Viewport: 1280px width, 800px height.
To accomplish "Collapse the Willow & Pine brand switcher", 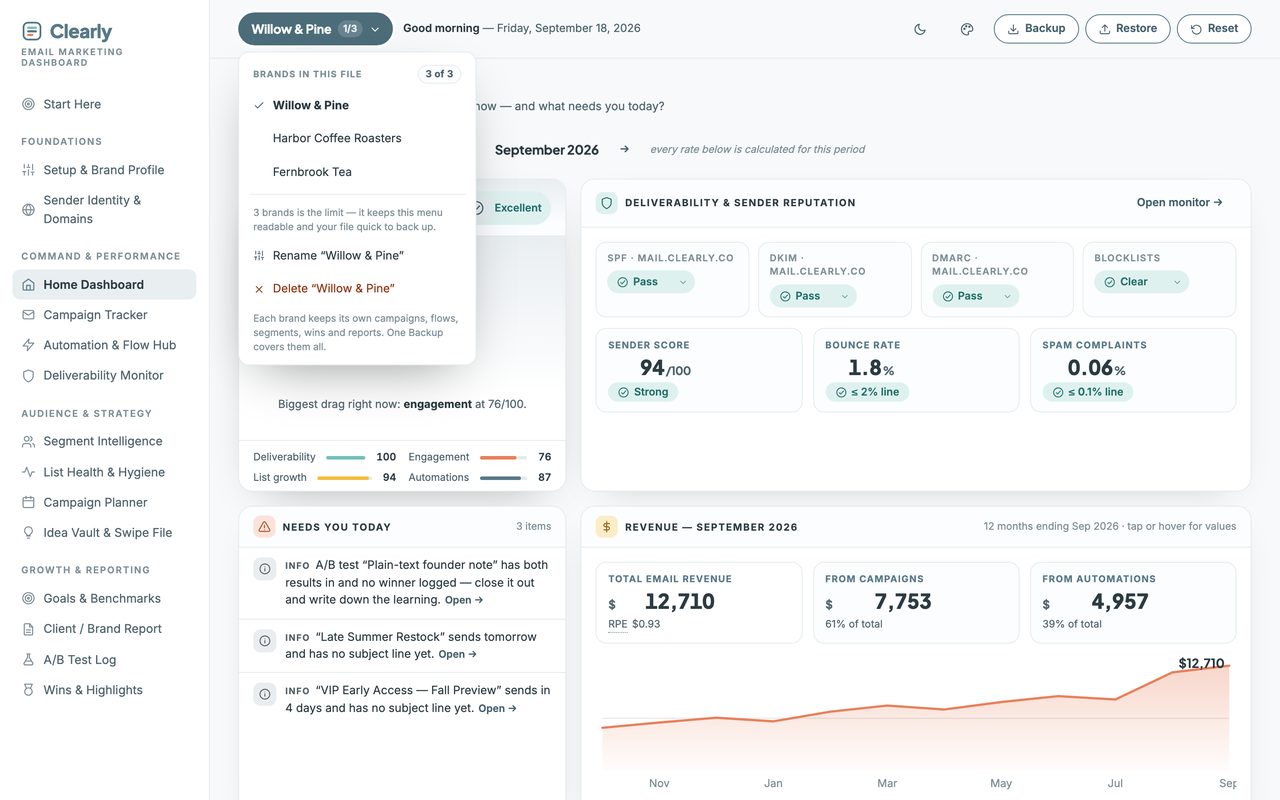I will point(315,29).
